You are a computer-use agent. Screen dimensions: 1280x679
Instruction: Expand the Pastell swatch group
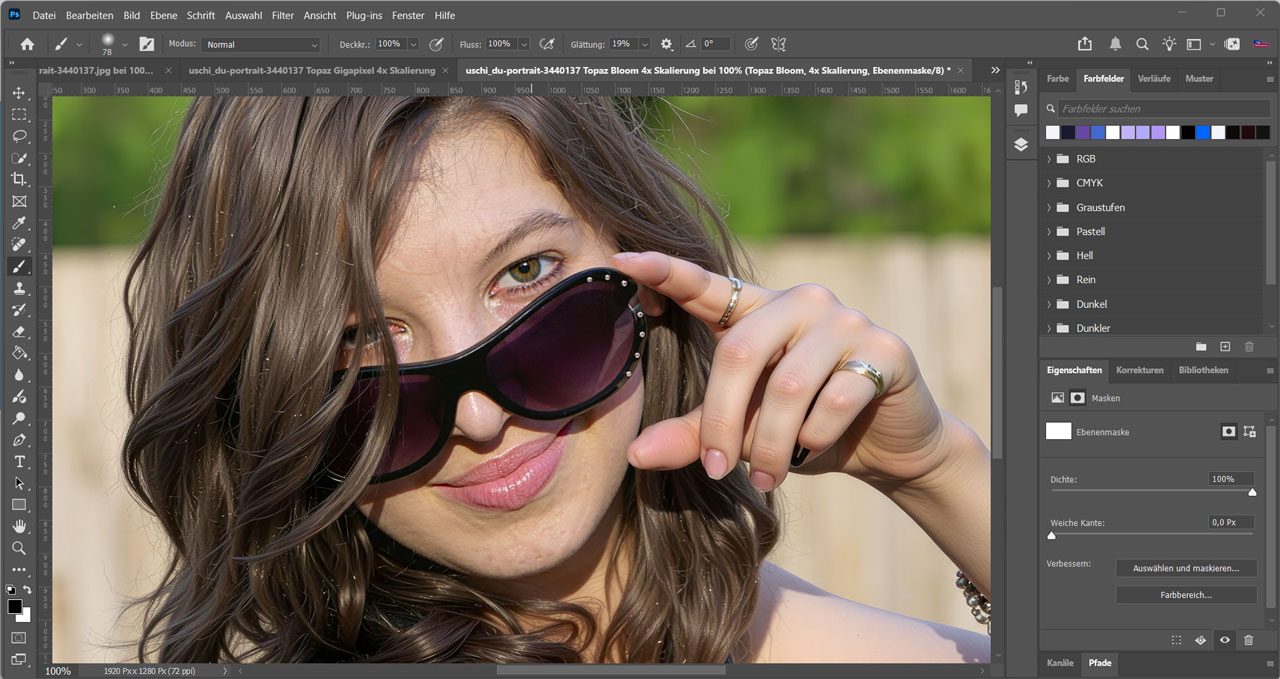[1049, 231]
